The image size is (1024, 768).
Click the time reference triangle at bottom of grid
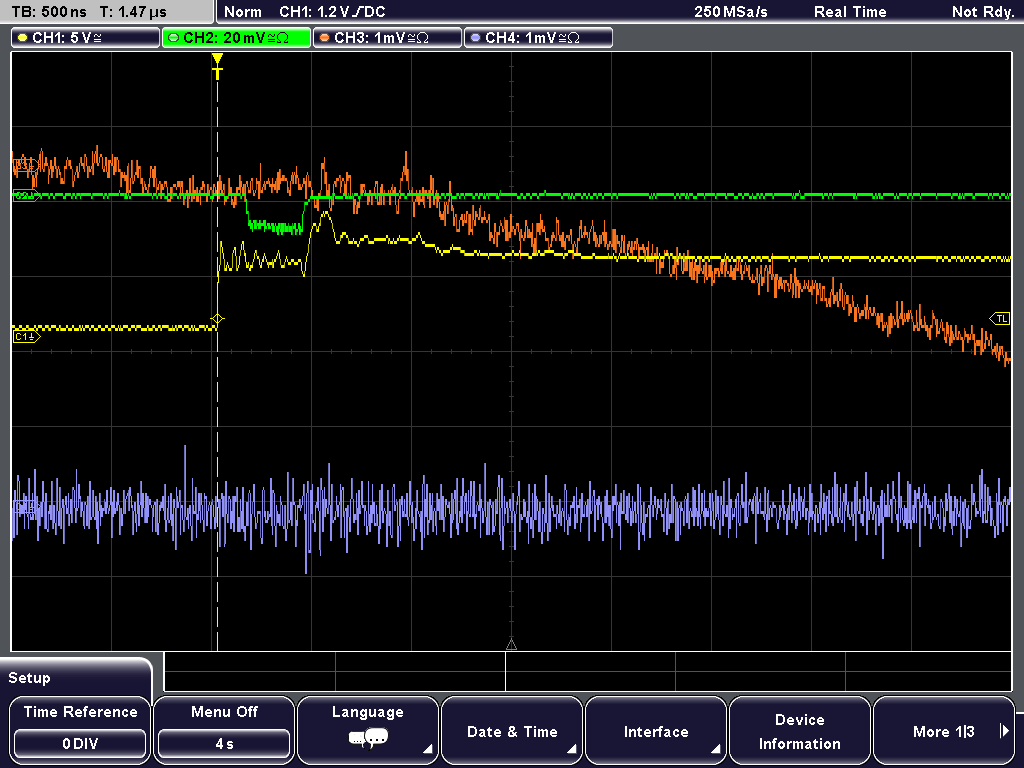[x=511, y=645]
